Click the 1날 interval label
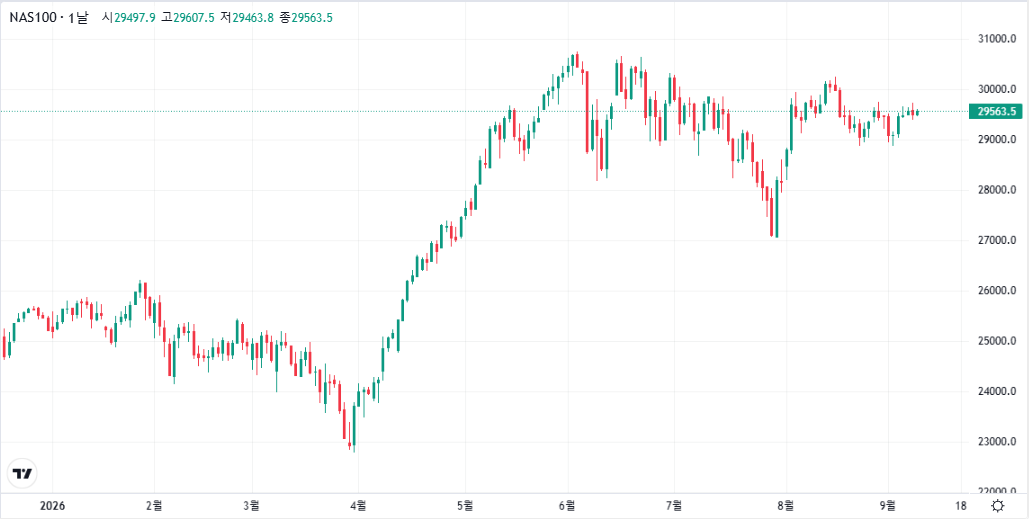Image resolution: width=1030 pixels, height=519 pixels. click(x=78, y=18)
